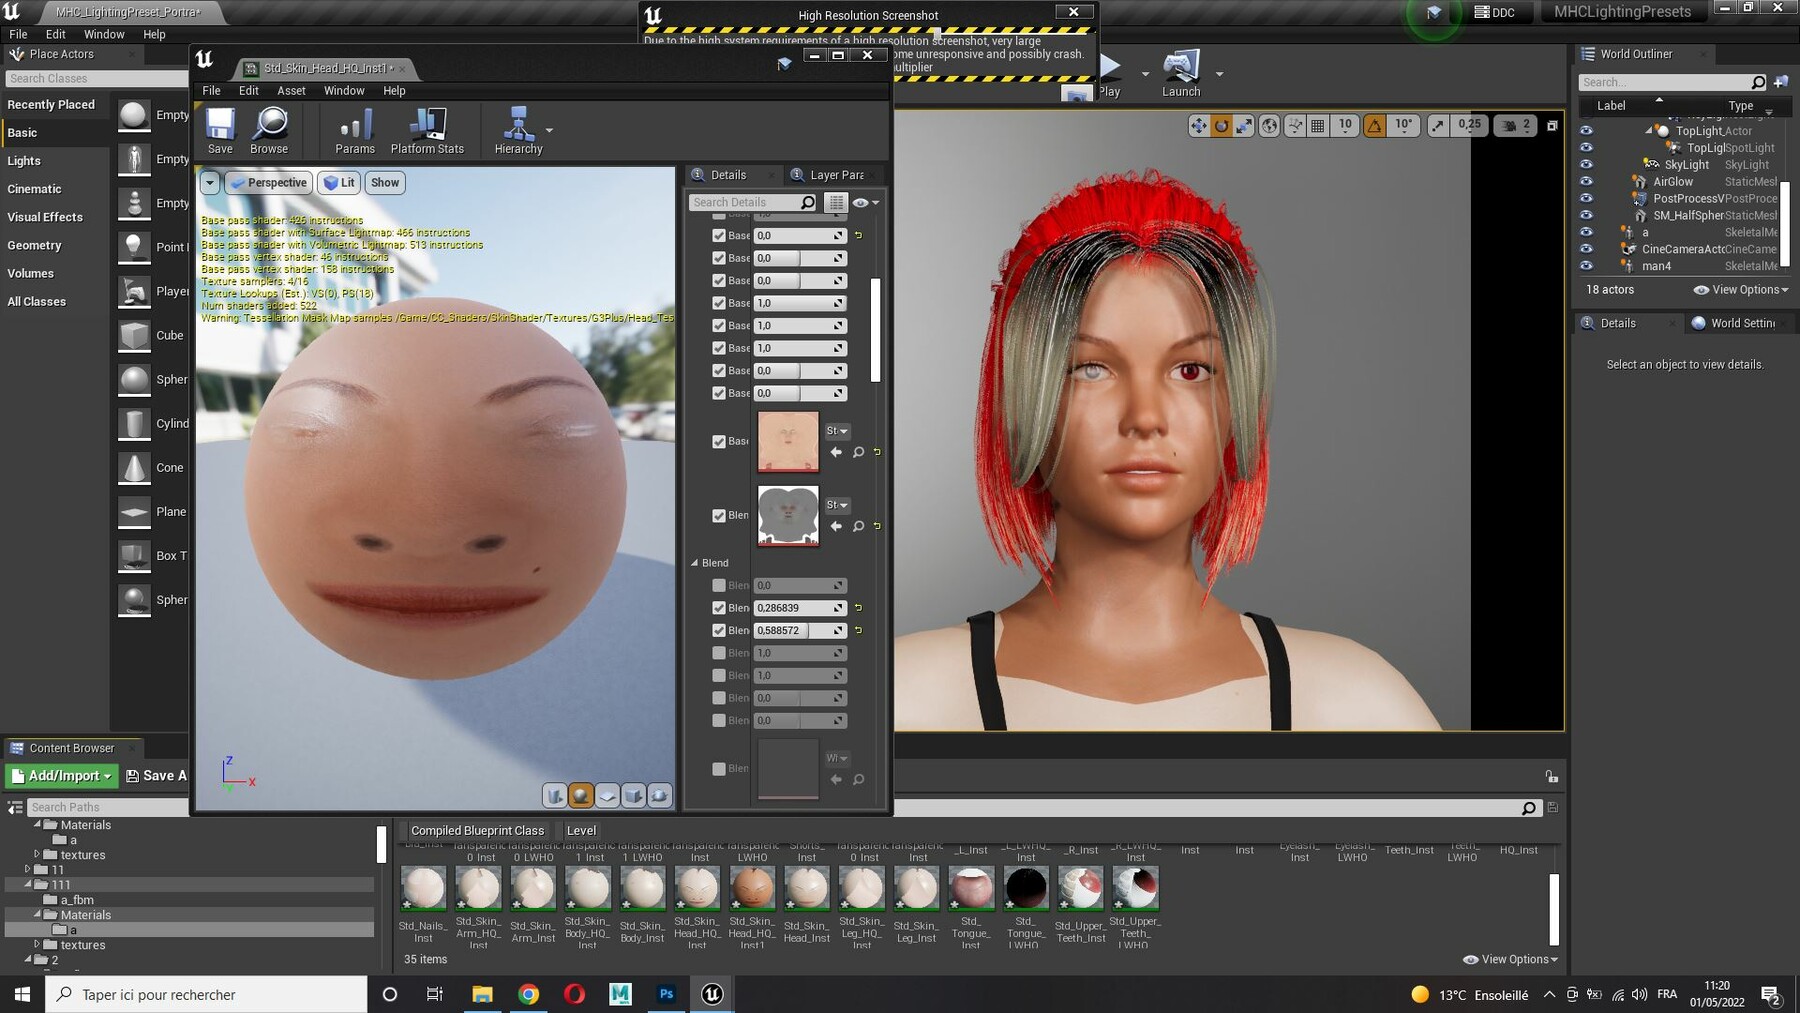The height and width of the screenshot is (1013, 1800).
Task: Open the File menu of the main editor
Action: (x=18, y=34)
